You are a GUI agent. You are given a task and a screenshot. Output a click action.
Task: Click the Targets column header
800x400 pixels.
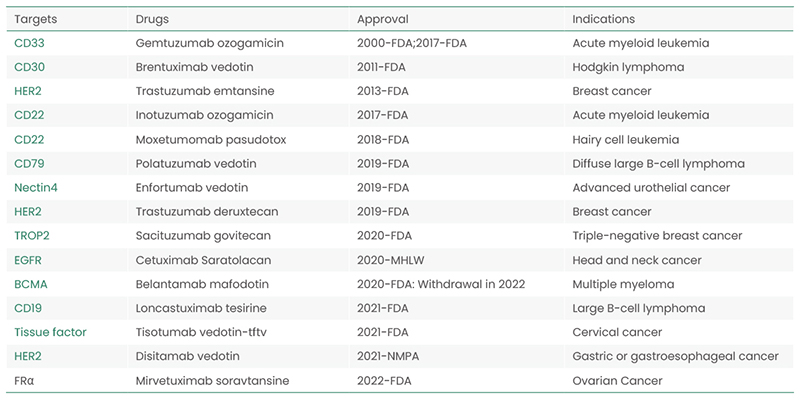36,19
